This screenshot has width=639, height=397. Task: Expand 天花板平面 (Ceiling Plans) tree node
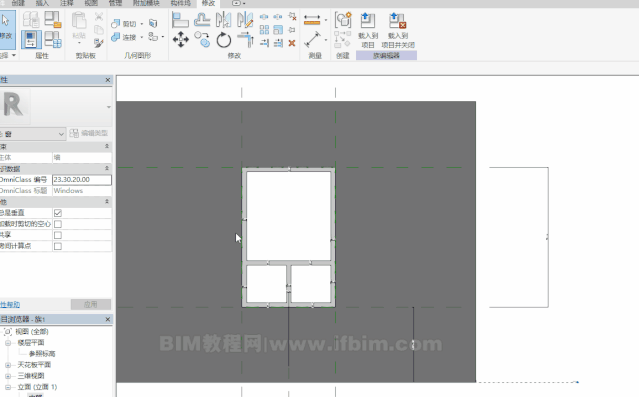(8, 365)
